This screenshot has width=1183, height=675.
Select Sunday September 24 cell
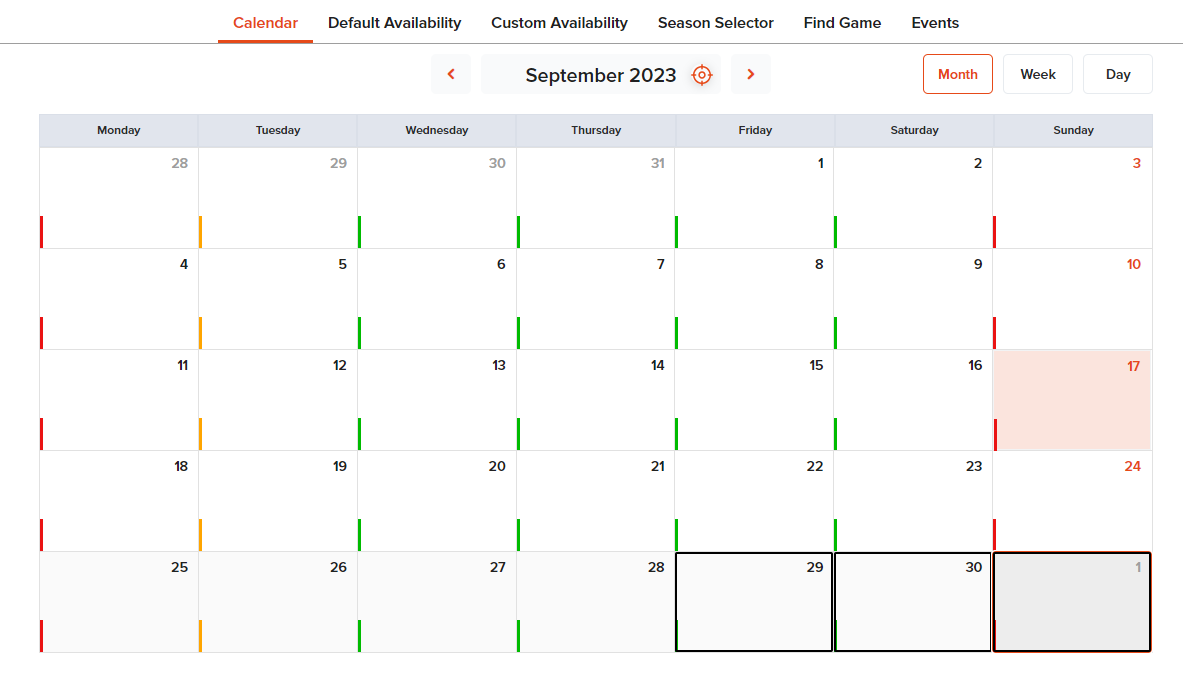(x=1073, y=501)
